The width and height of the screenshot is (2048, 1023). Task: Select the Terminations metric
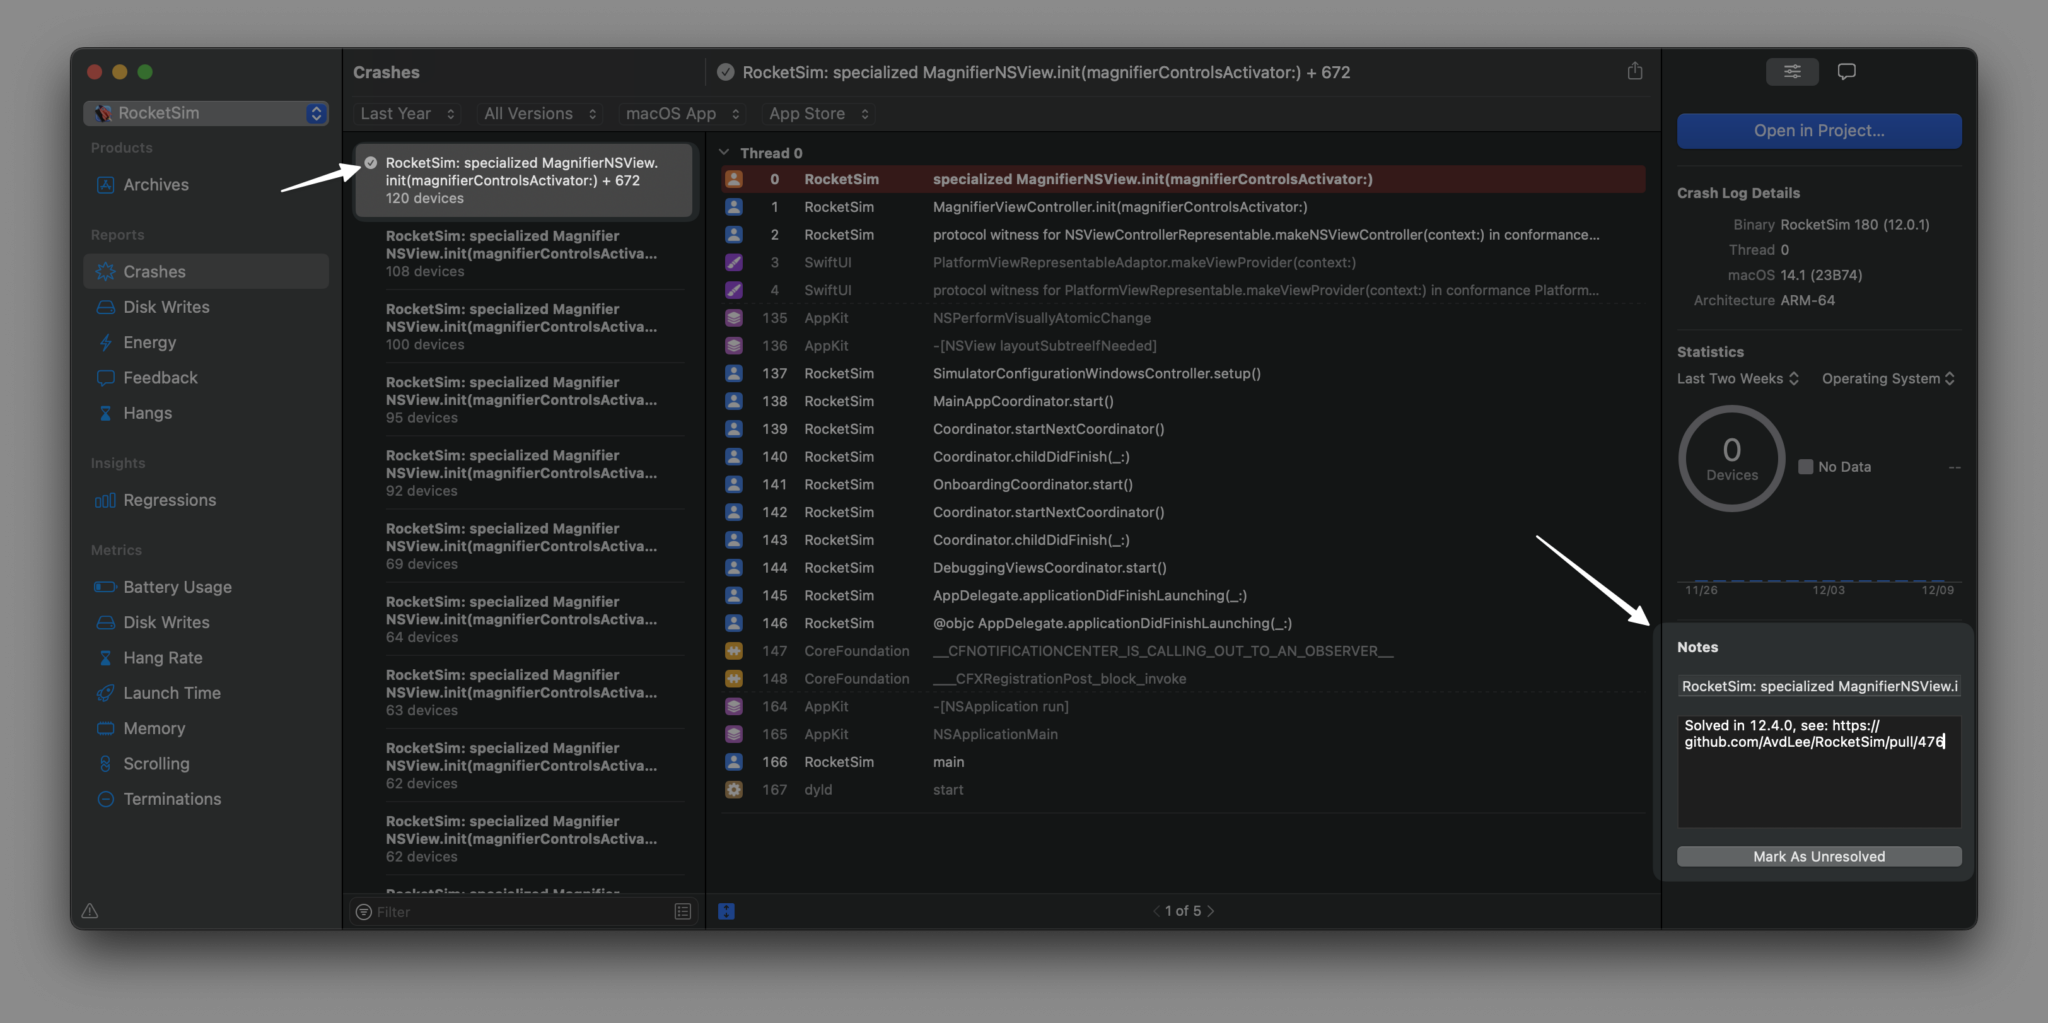pyautogui.click(x=171, y=798)
